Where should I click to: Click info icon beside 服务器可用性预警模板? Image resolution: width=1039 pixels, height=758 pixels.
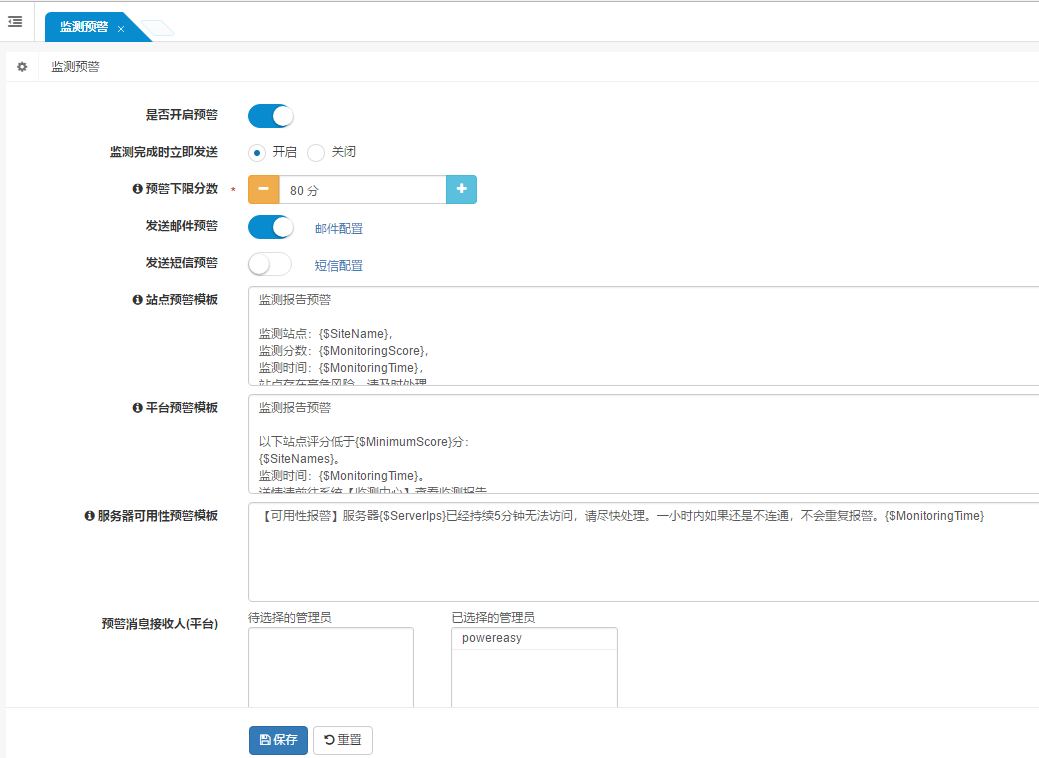click(x=89, y=516)
